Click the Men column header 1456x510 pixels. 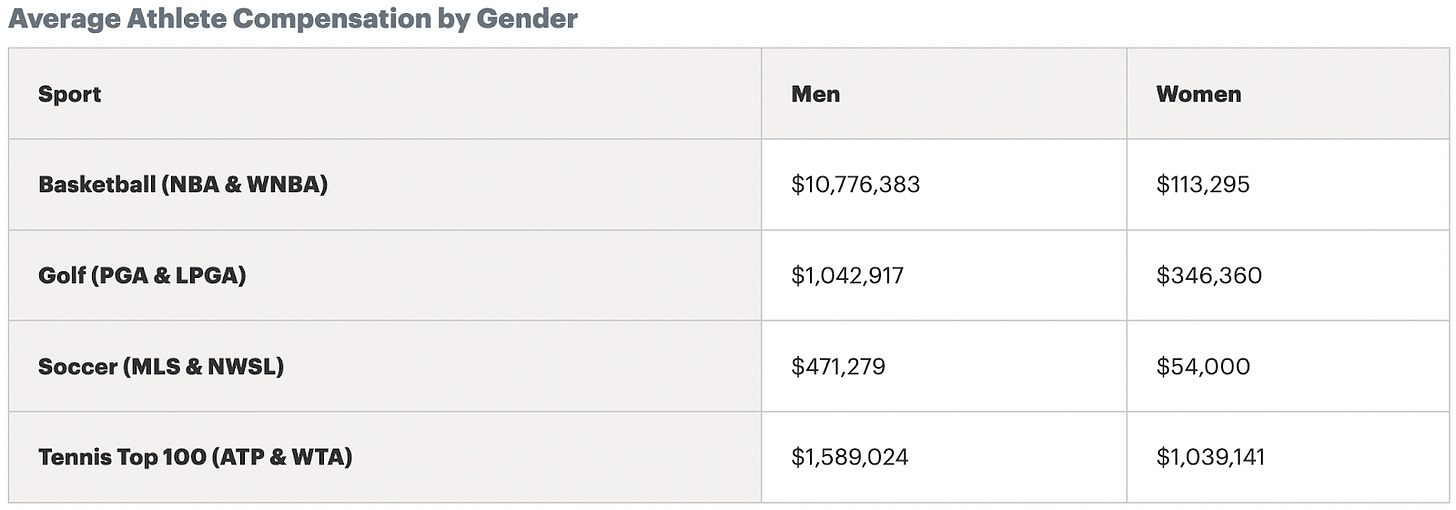coord(815,94)
